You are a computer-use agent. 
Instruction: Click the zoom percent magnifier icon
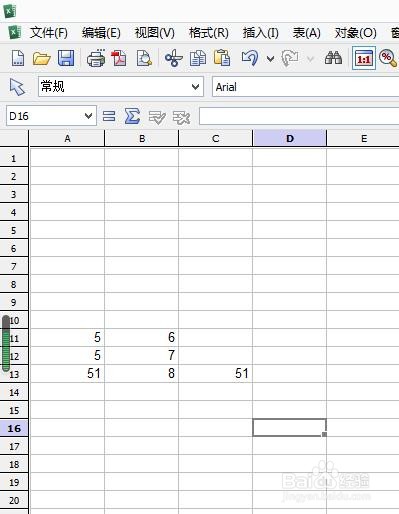coord(388,58)
